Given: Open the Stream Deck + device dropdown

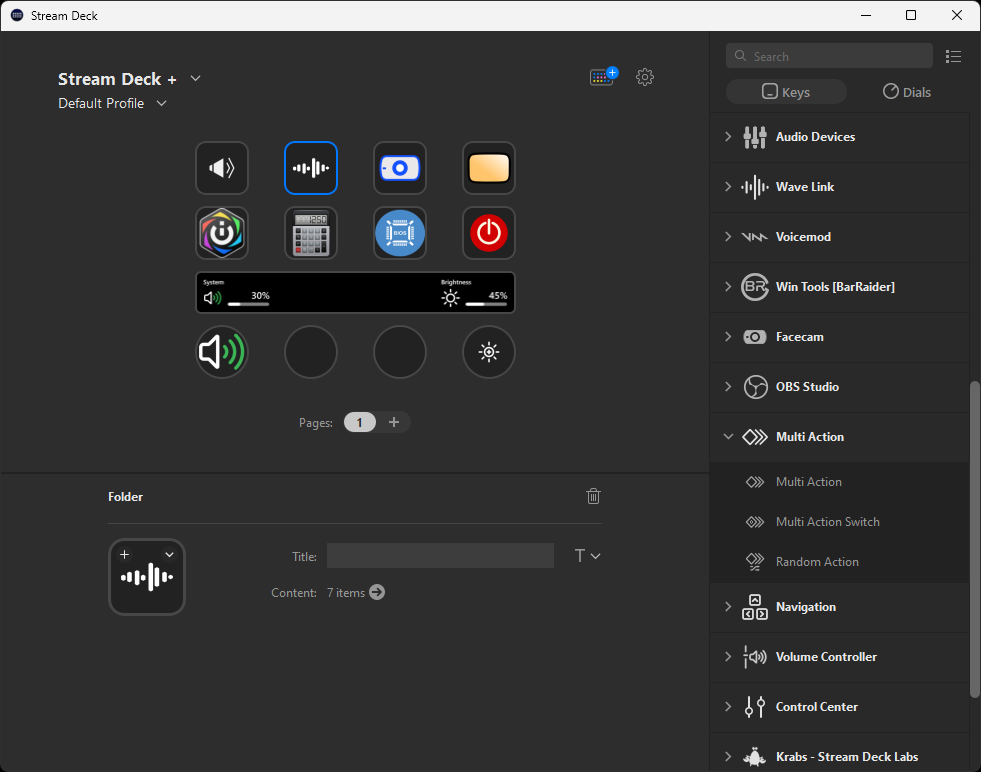Looking at the screenshot, I should (x=195, y=78).
